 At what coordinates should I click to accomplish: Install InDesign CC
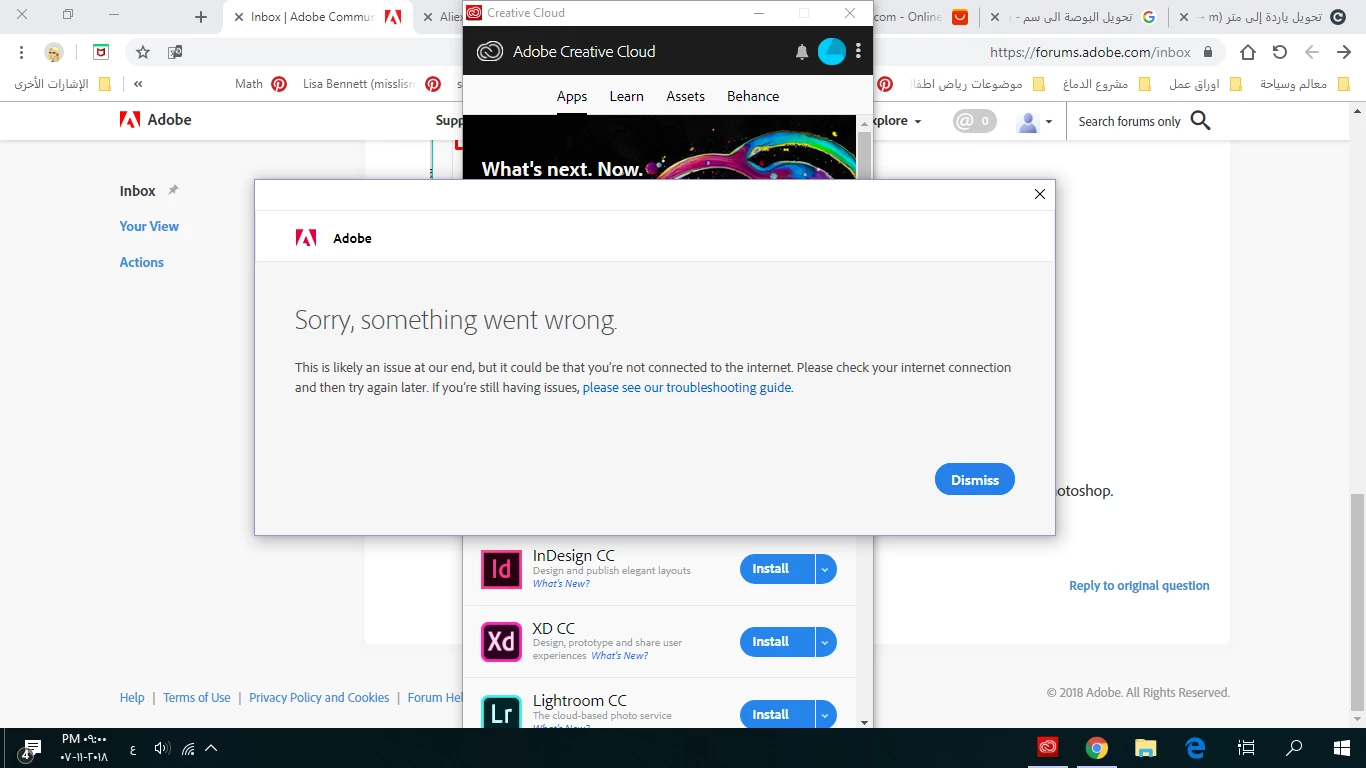tap(777, 569)
